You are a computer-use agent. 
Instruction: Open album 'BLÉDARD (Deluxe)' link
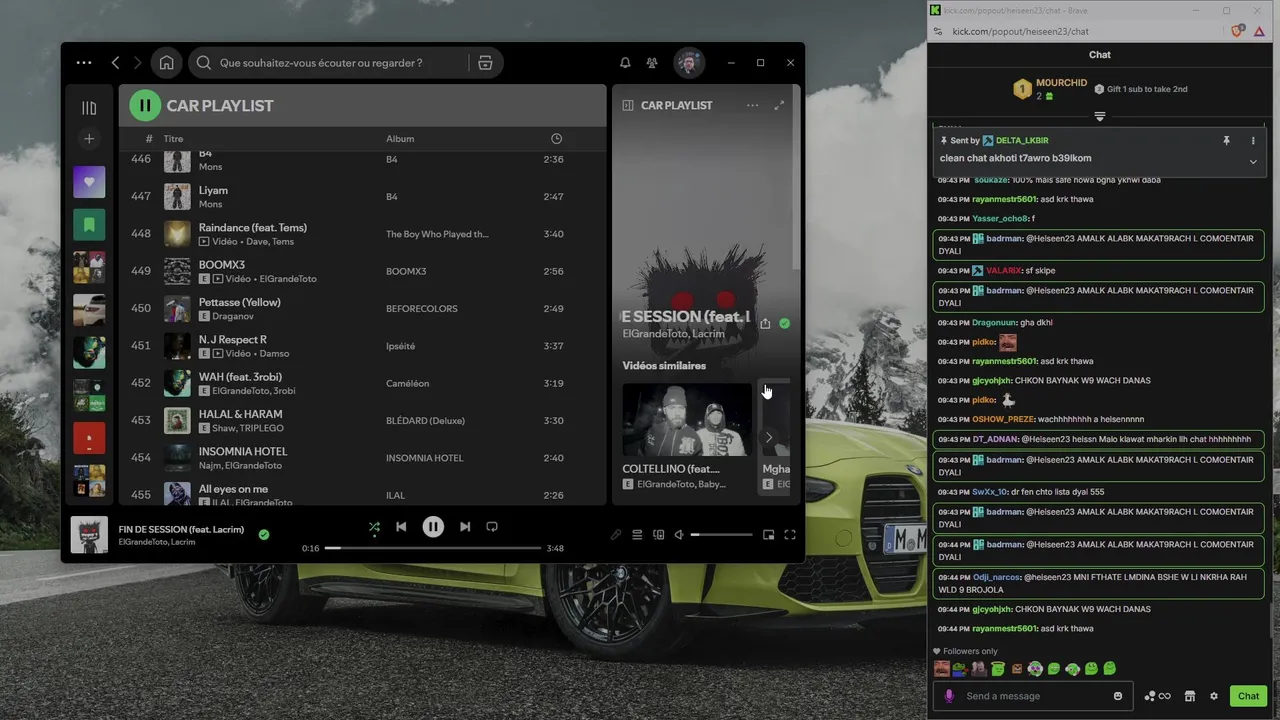pos(425,421)
